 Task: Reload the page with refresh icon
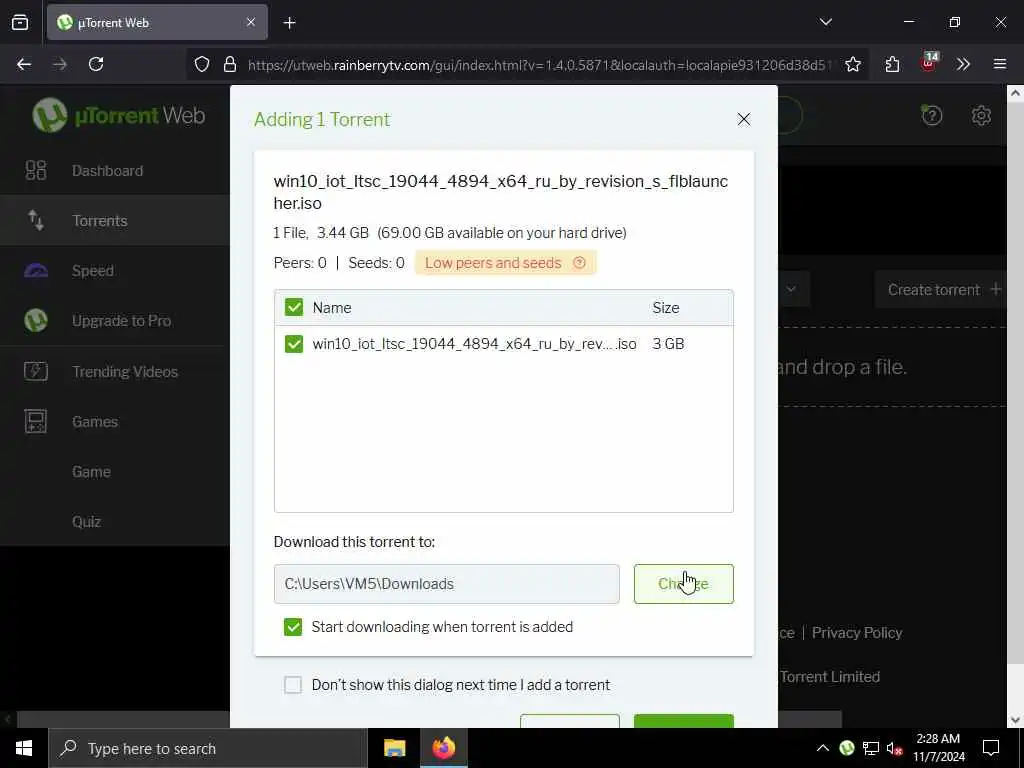click(96, 64)
